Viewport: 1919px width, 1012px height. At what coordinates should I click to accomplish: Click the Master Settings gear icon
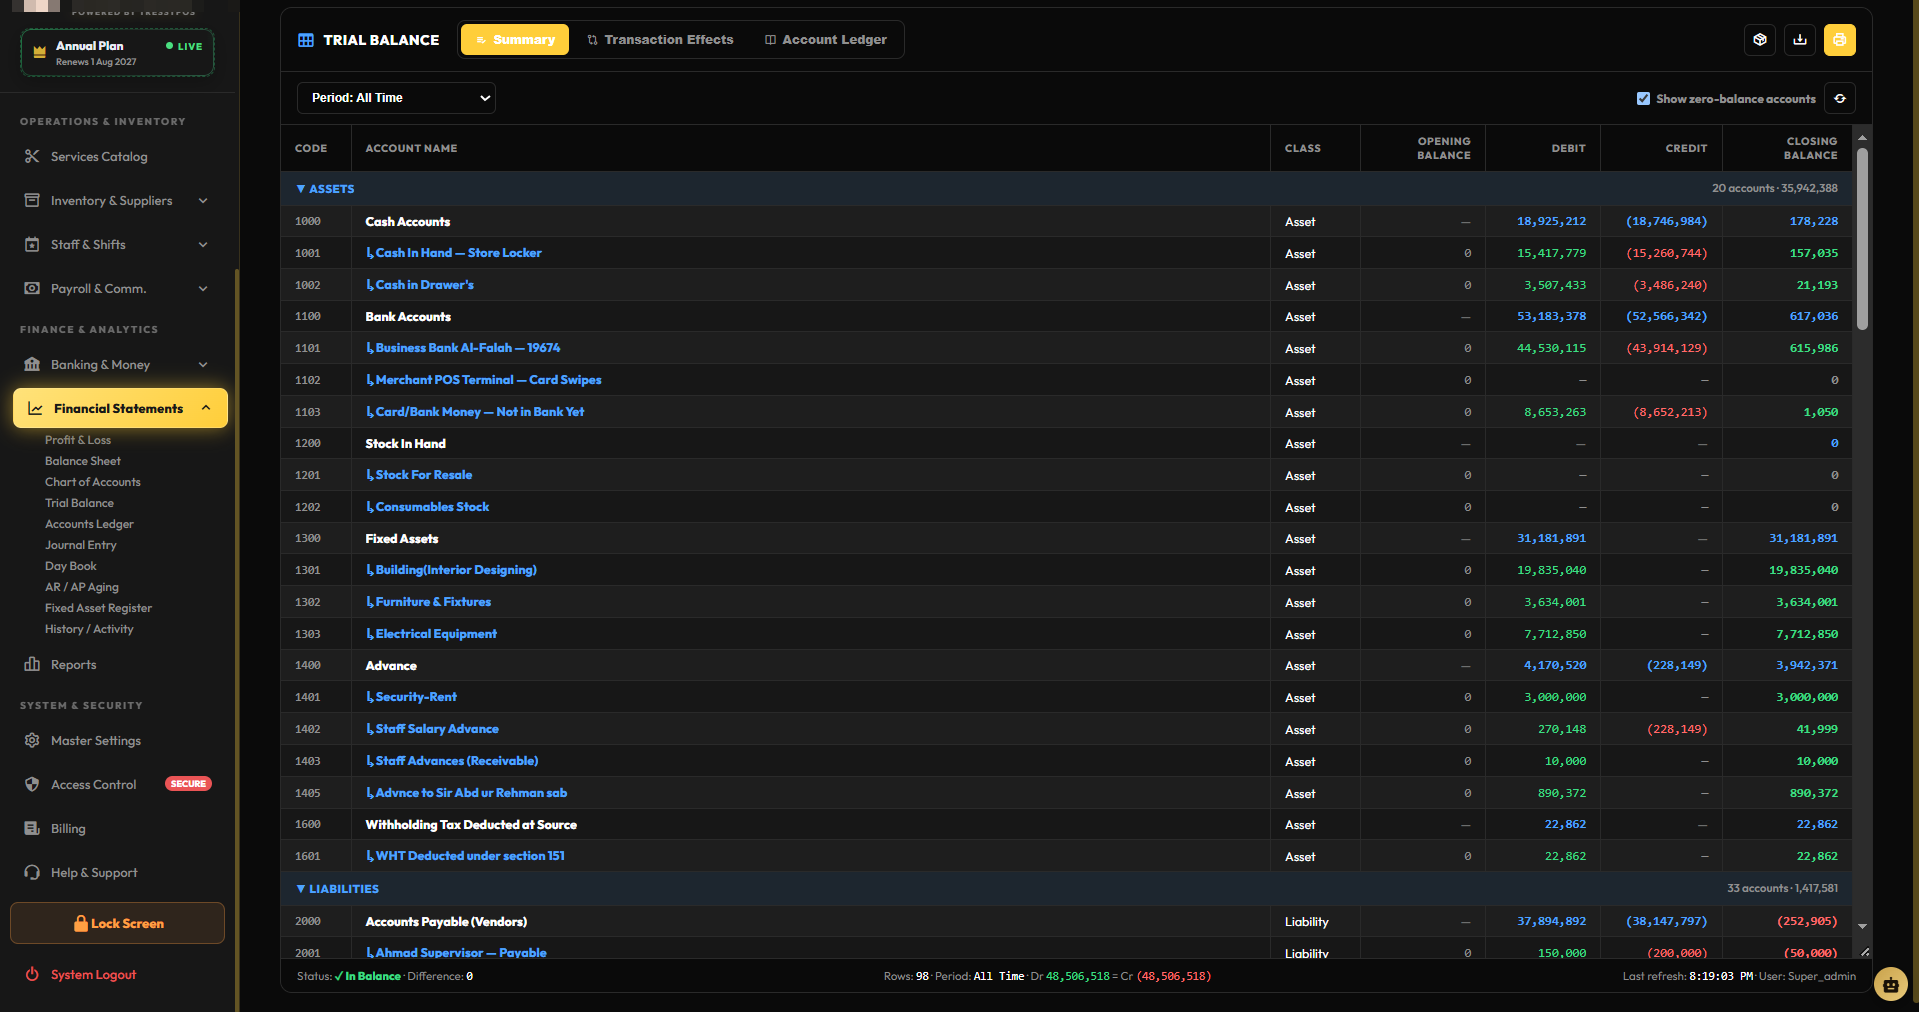pyautogui.click(x=32, y=741)
